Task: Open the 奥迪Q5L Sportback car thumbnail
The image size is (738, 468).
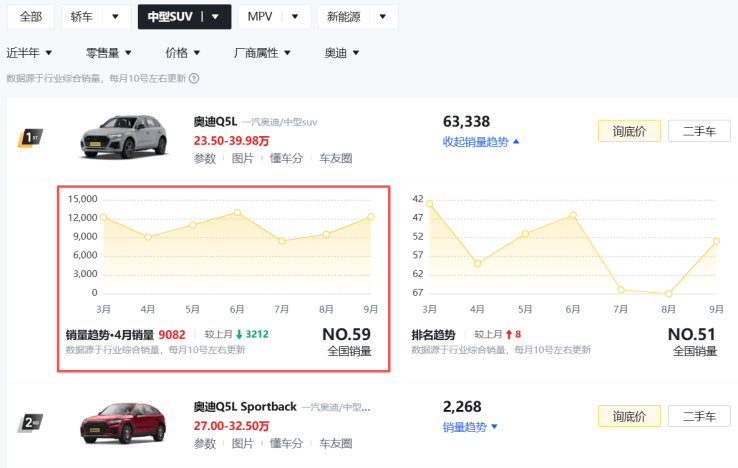Action: pos(123,423)
